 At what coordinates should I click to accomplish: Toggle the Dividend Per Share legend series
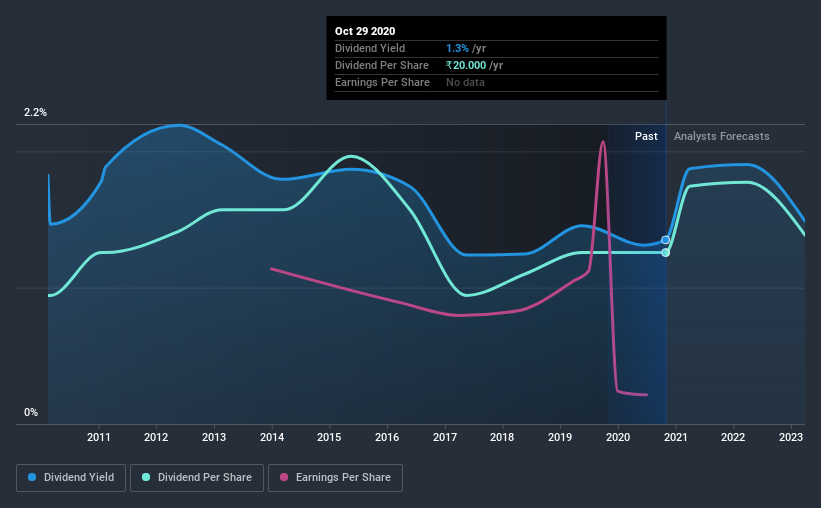tap(197, 478)
